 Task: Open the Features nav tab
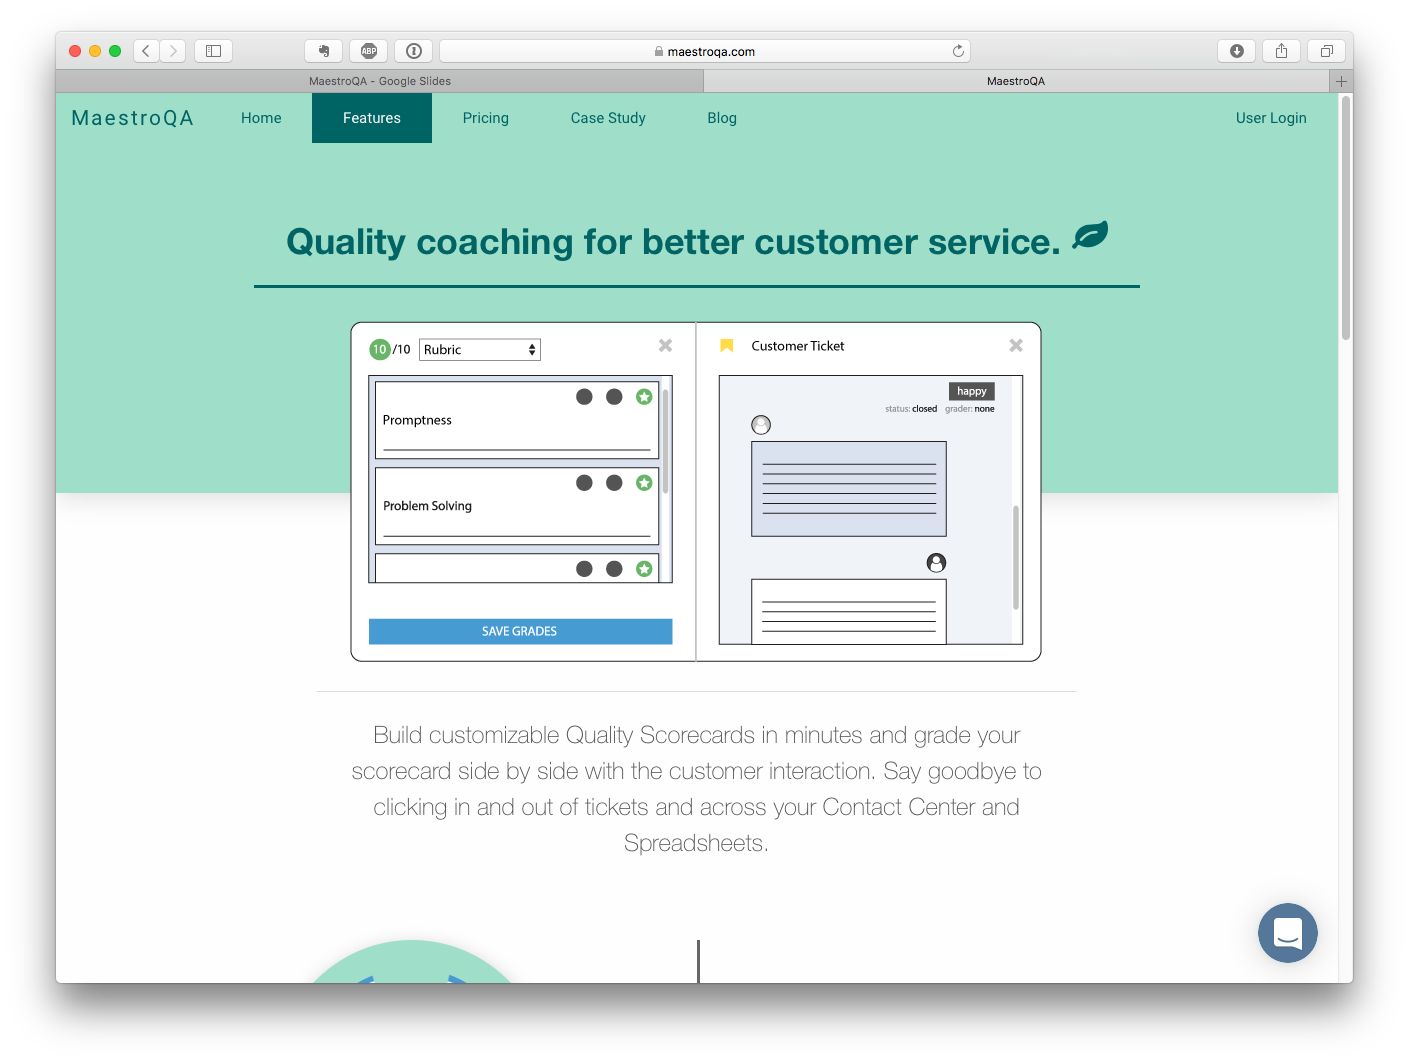372,118
